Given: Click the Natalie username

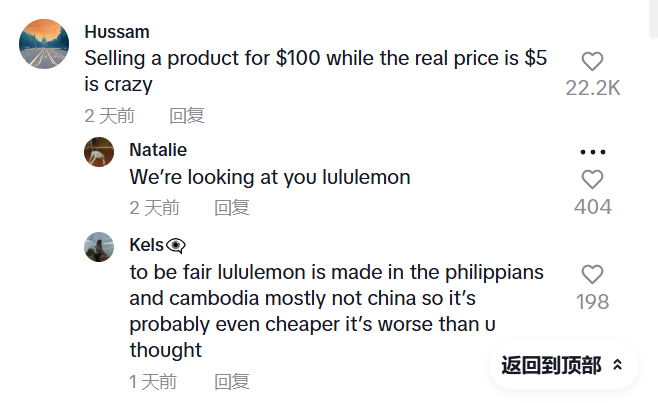Looking at the screenshot, I should [158, 150].
